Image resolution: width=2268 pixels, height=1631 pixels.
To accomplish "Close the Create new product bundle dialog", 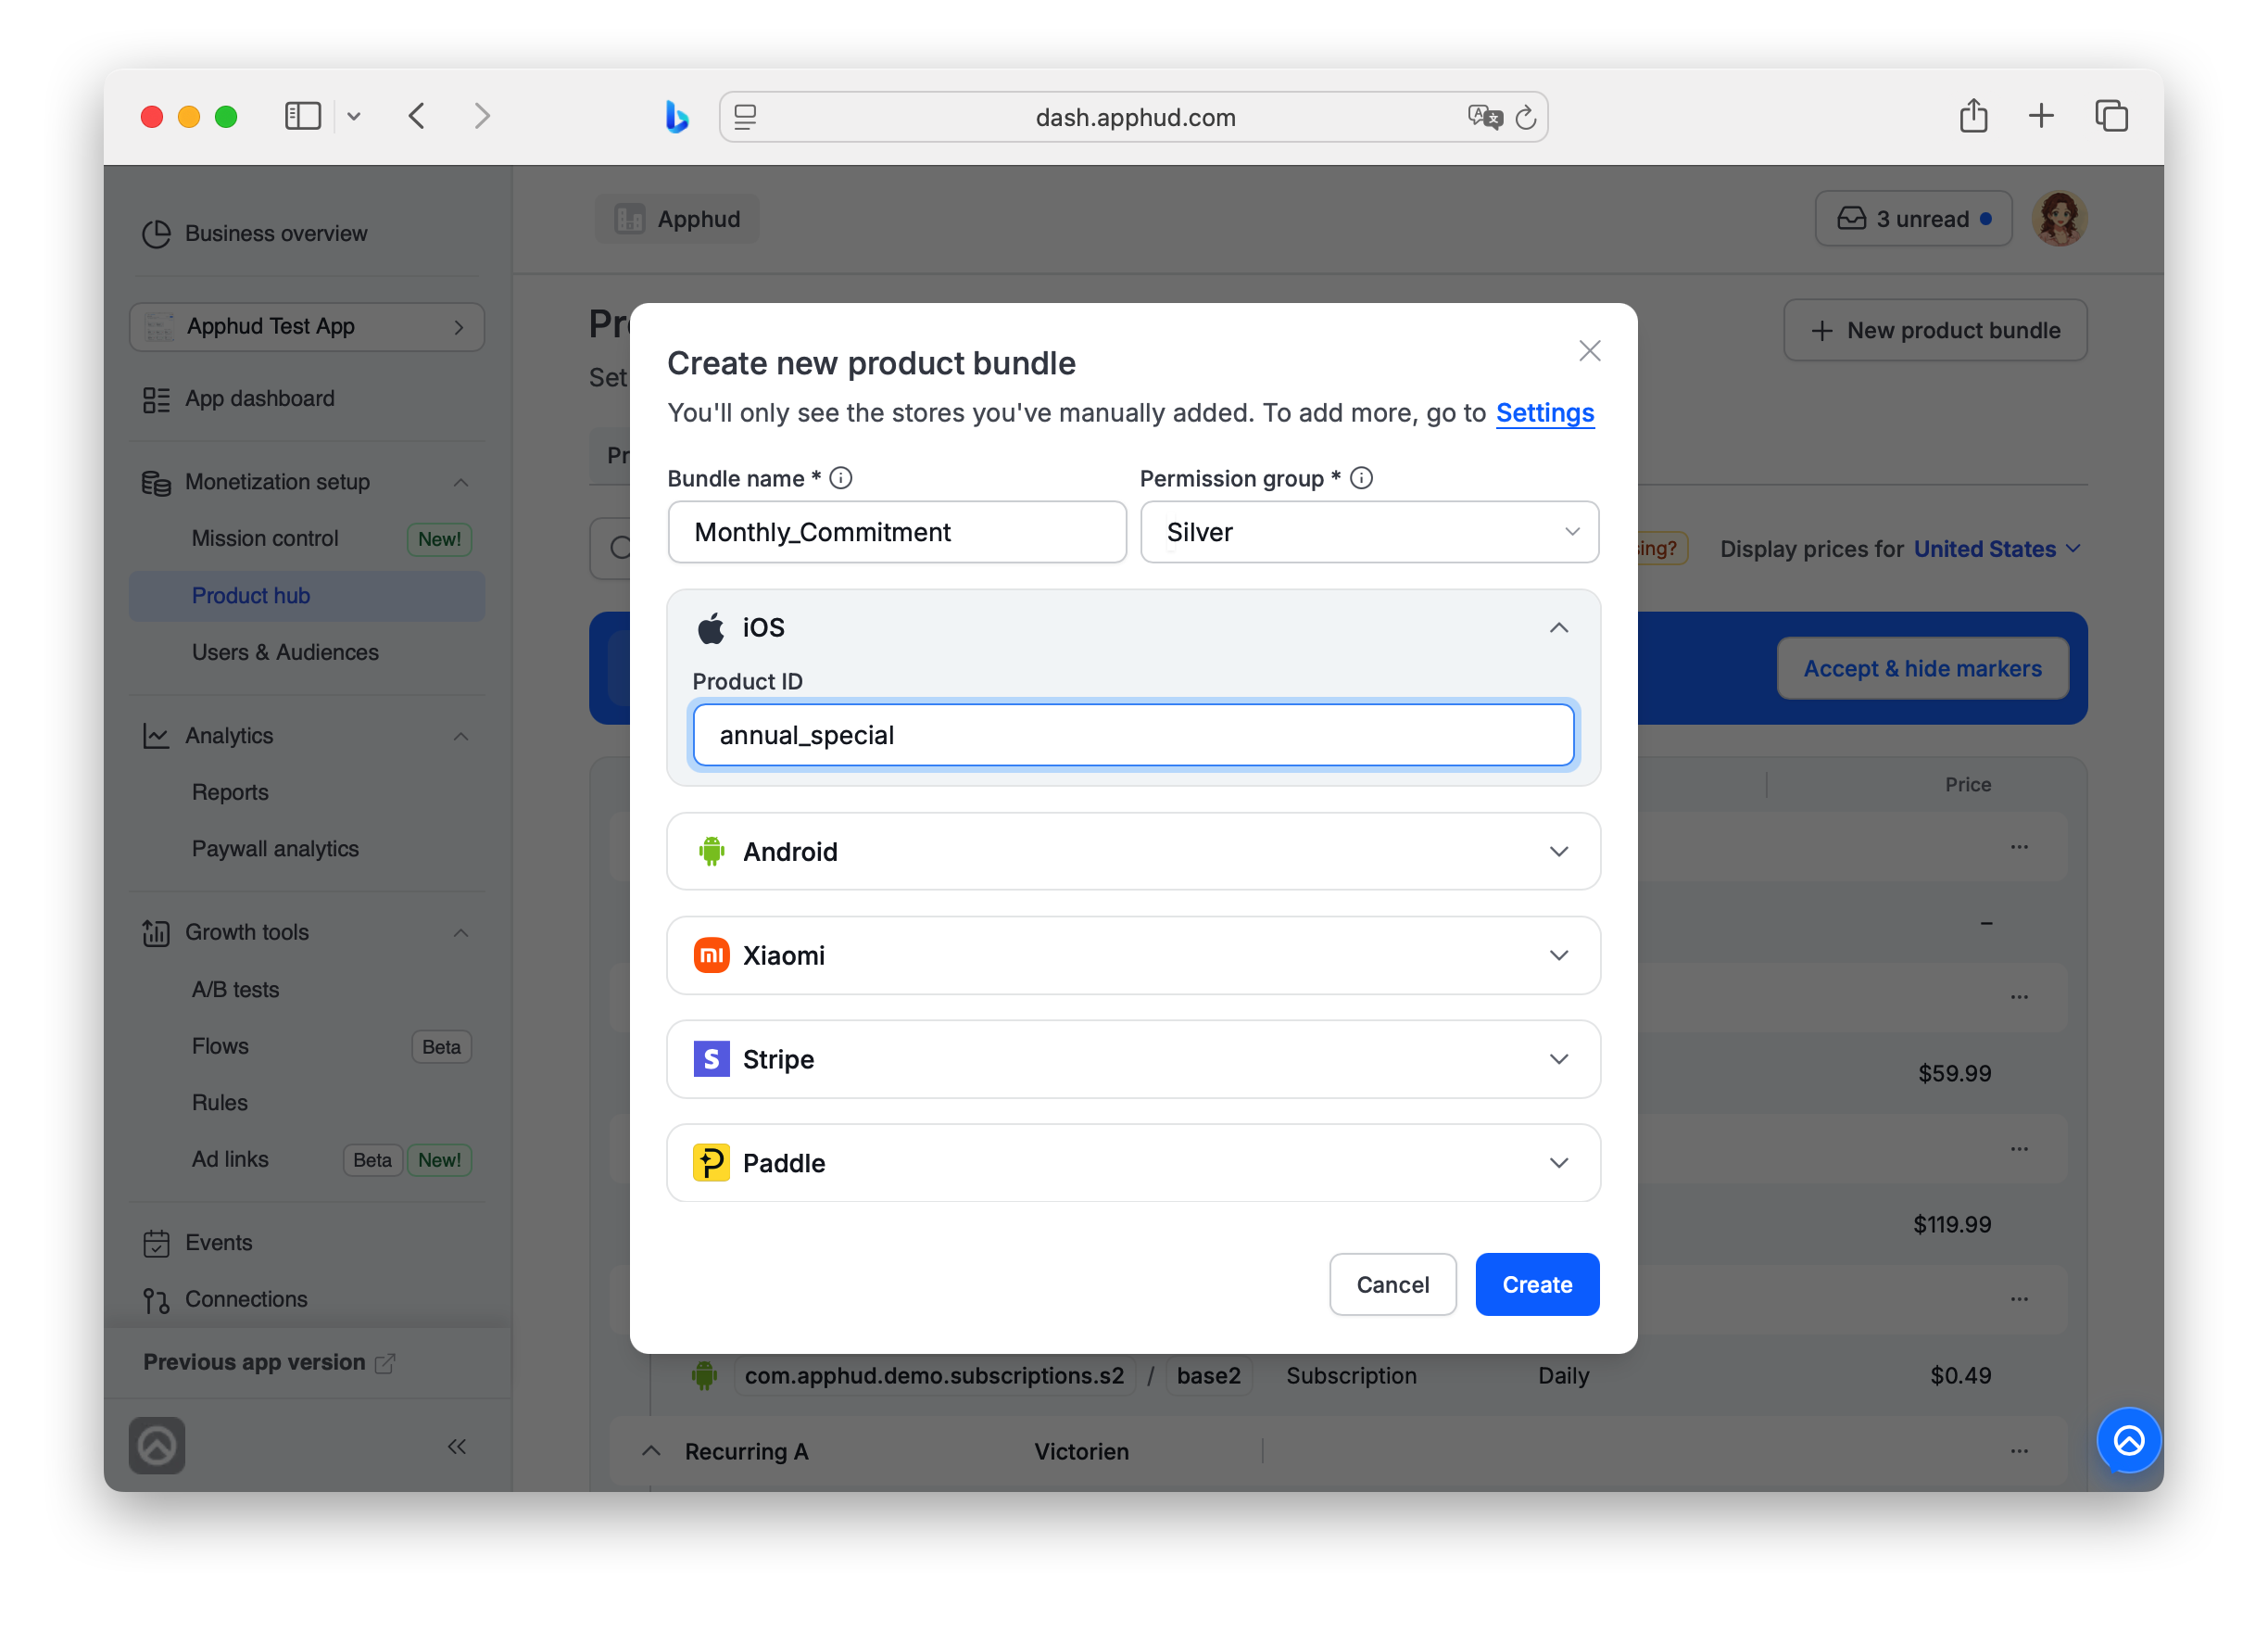I will [x=1589, y=351].
